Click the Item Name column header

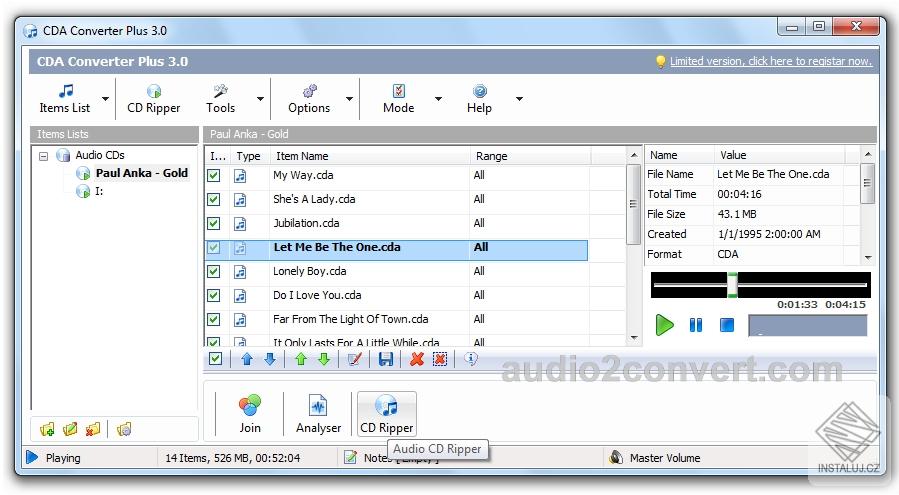pos(371,156)
